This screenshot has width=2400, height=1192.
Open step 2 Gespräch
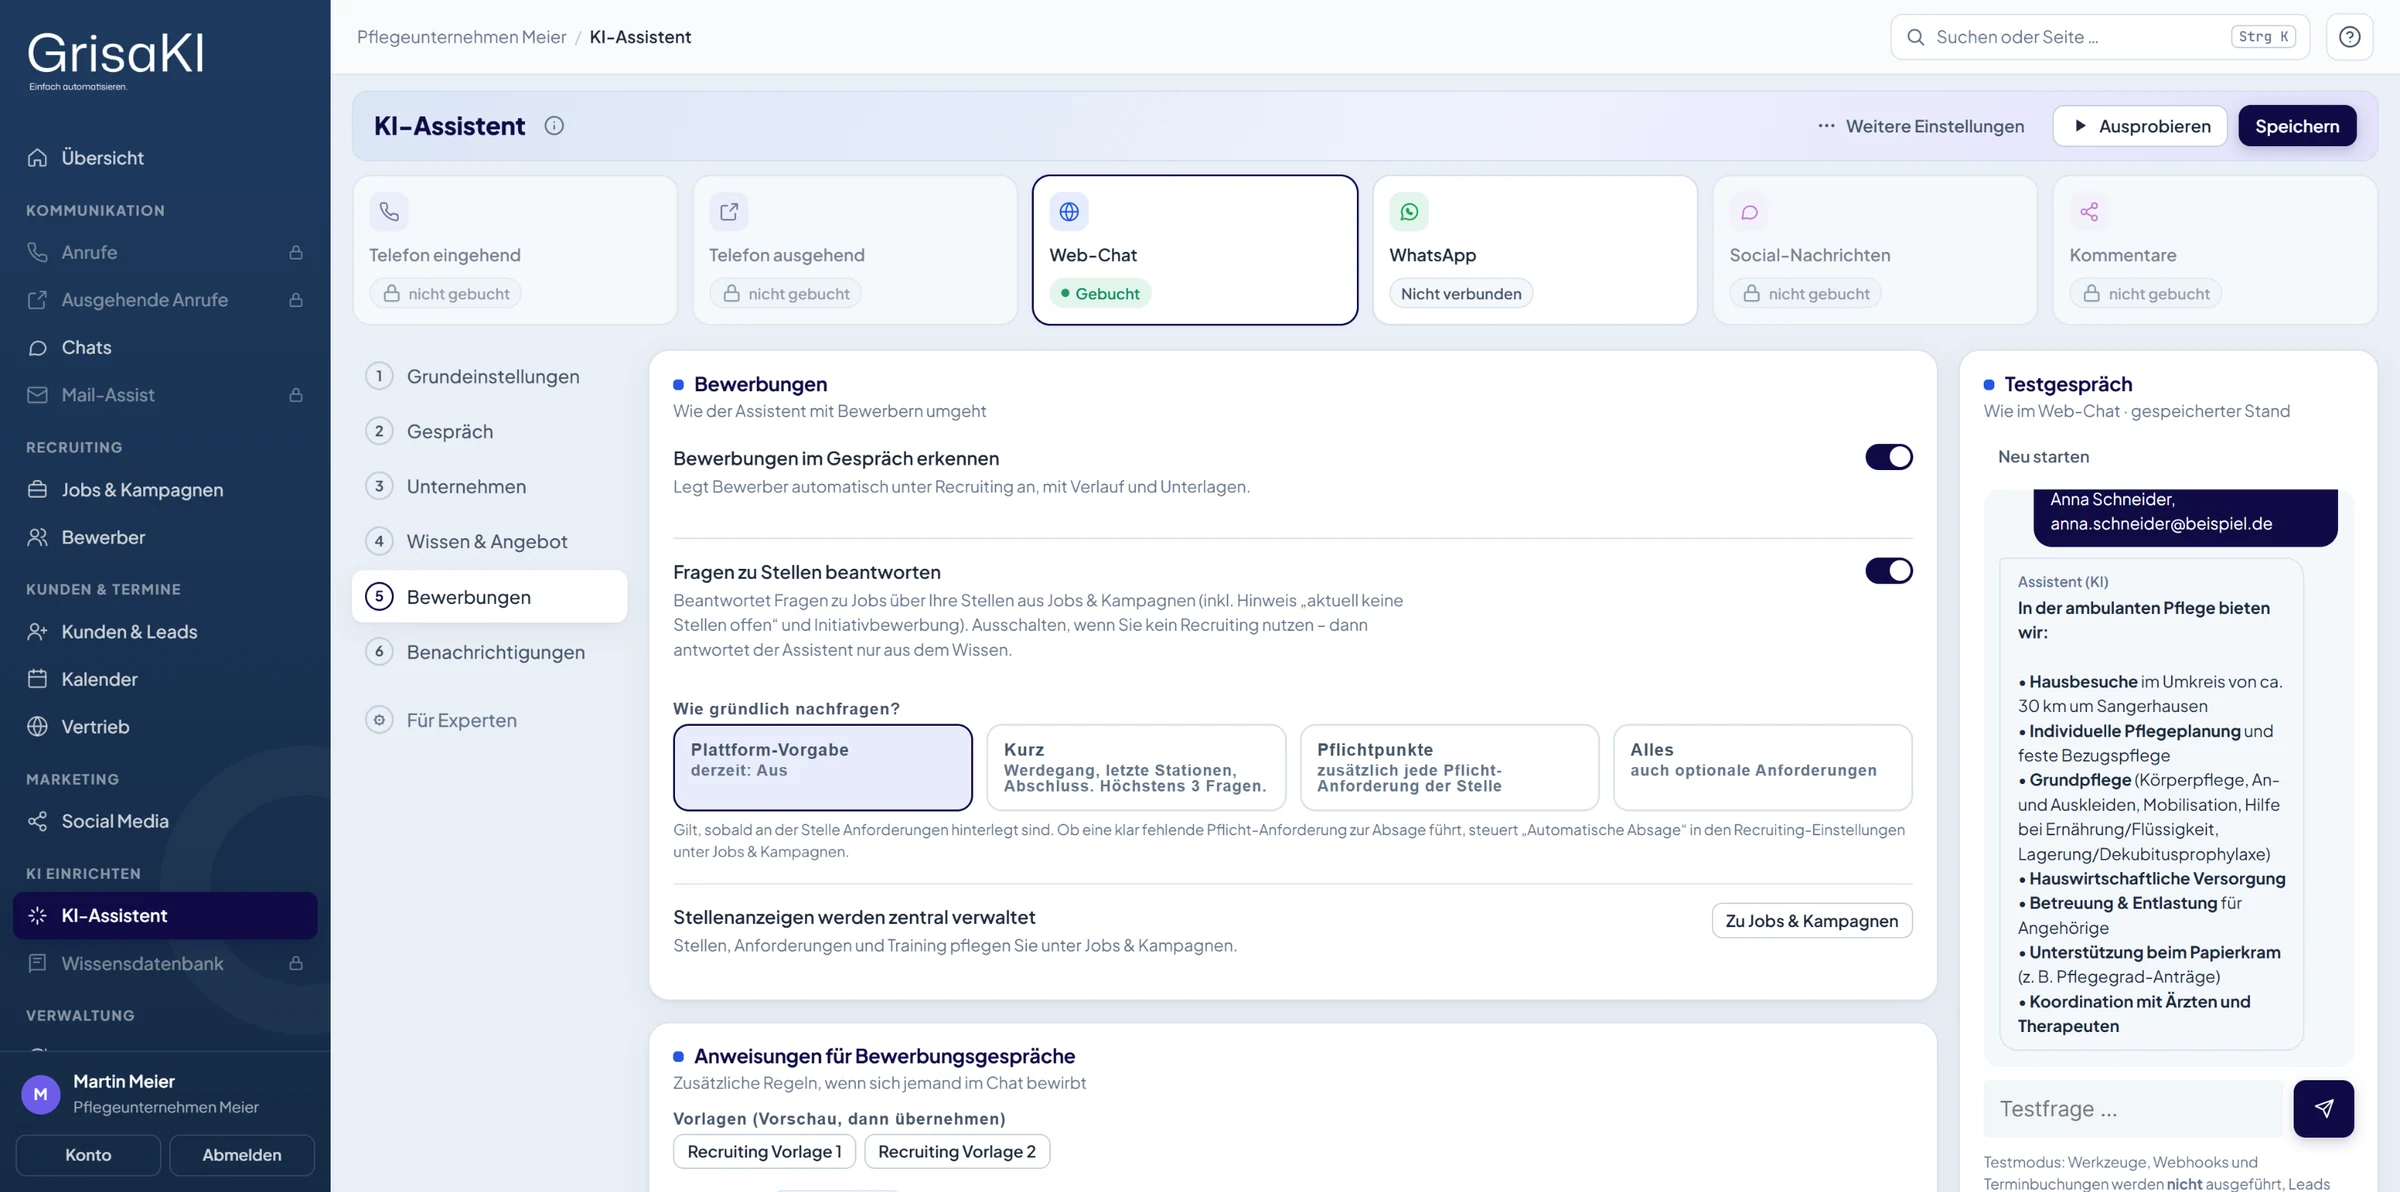tap(489, 431)
